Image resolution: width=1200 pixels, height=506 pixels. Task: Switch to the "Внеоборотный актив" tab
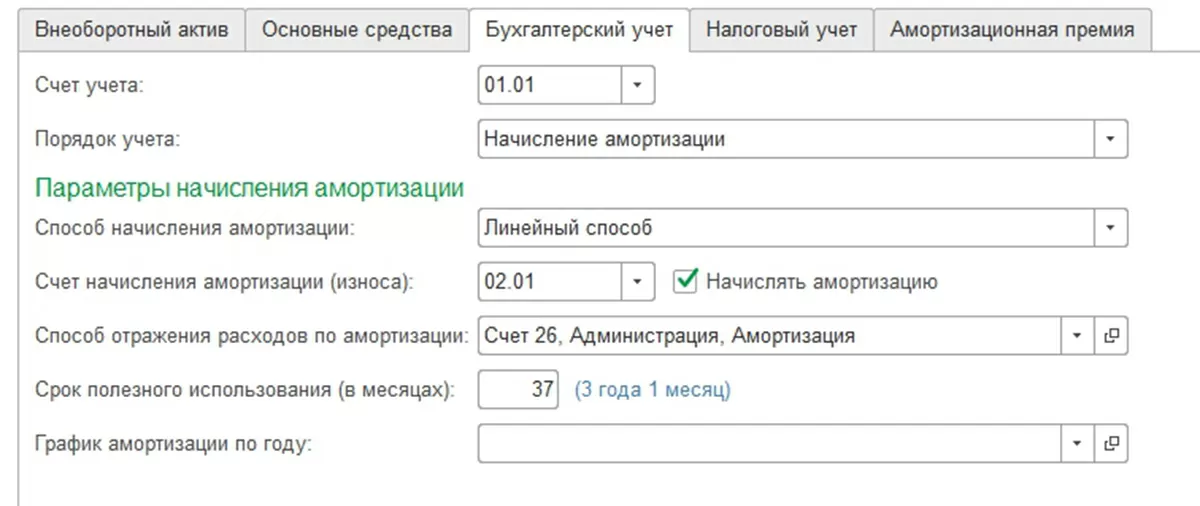coord(131,30)
